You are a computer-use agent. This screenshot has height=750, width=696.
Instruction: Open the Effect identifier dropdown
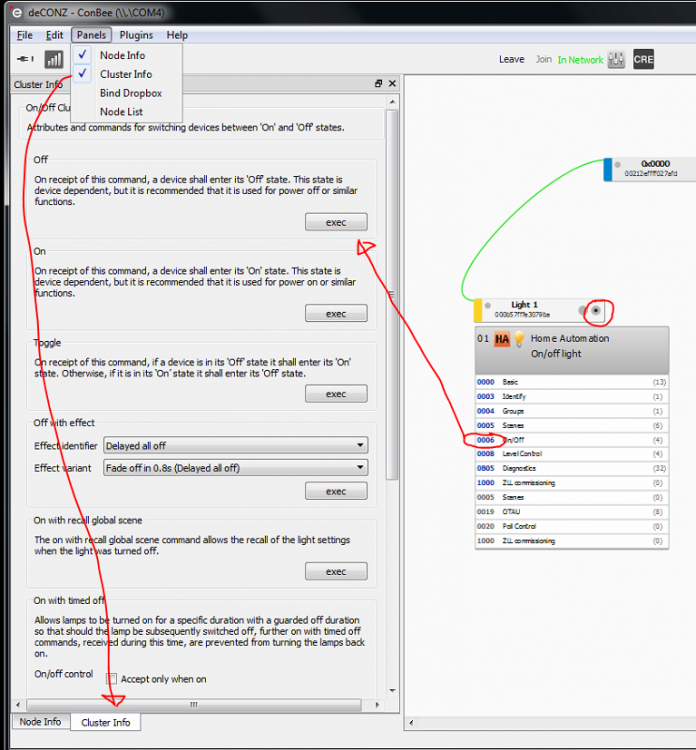(235, 445)
